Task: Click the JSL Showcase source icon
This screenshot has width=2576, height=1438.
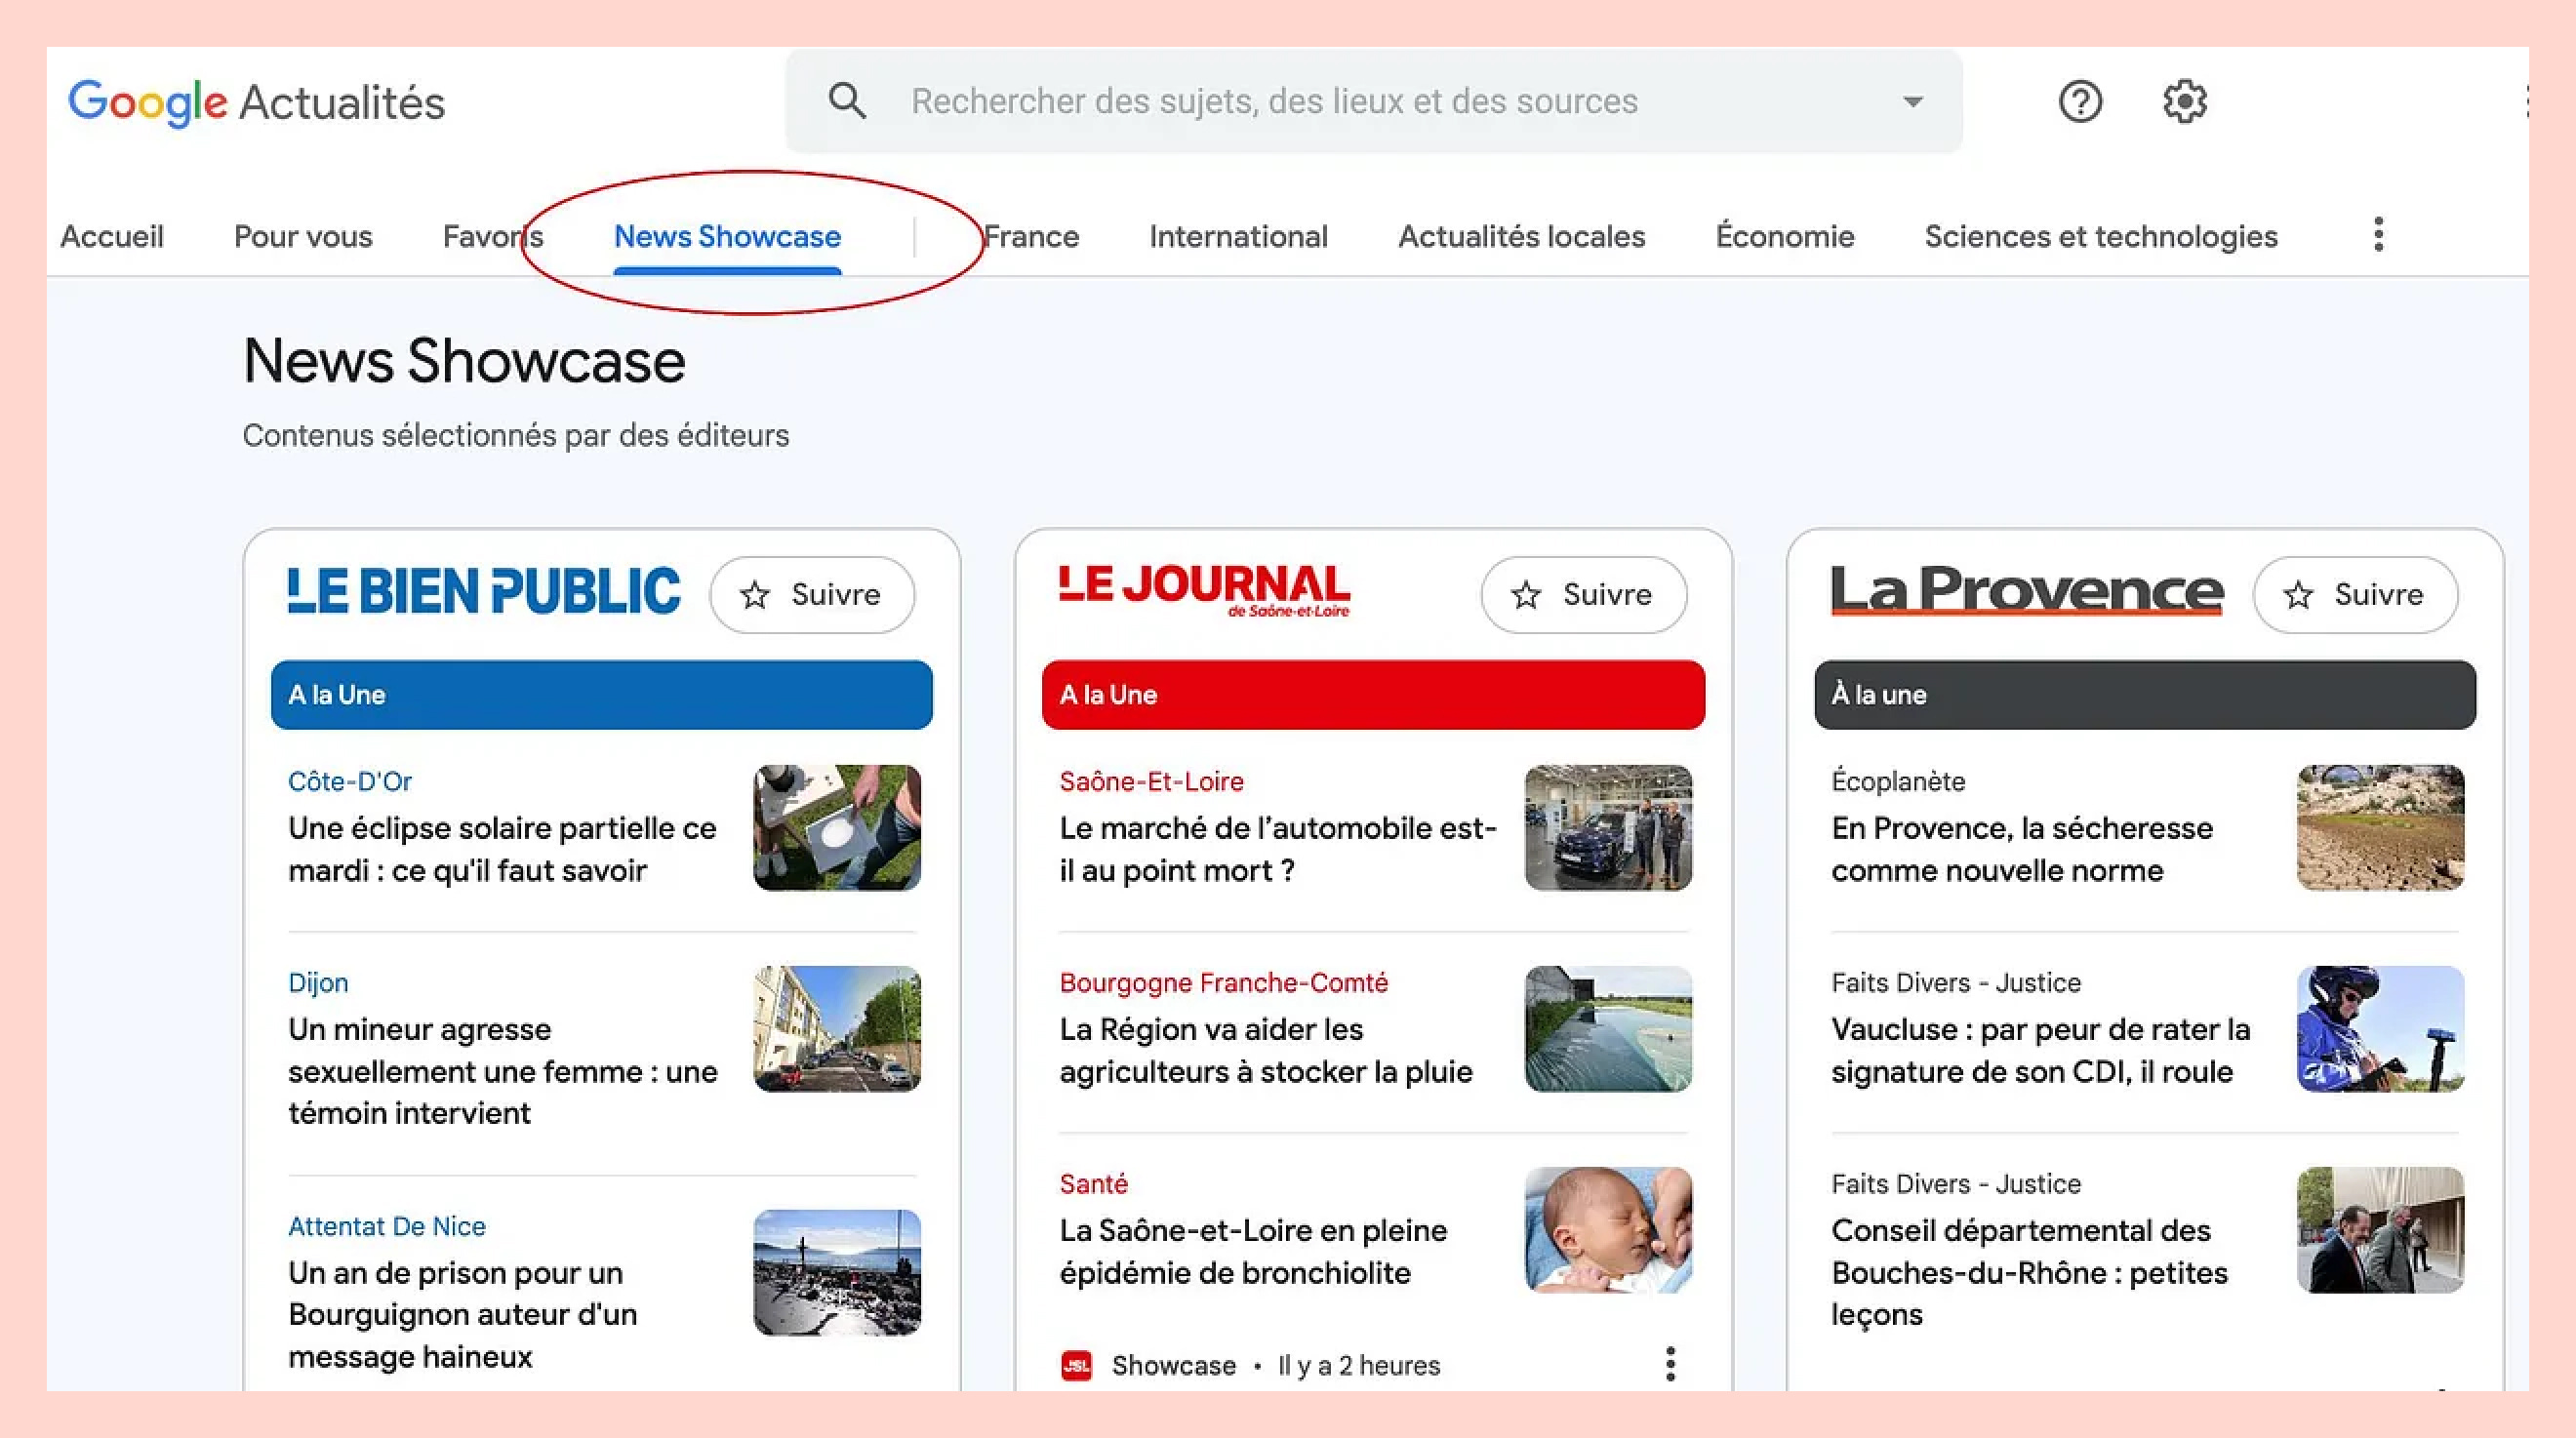Action: 1076,1365
